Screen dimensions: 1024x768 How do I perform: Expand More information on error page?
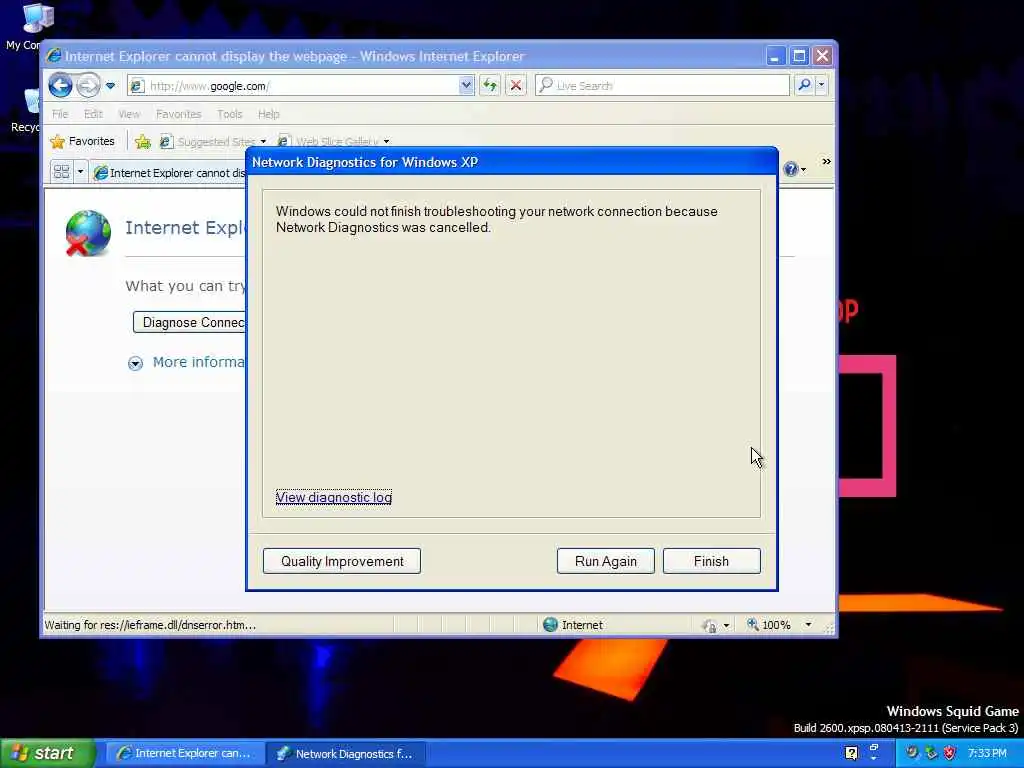click(x=187, y=362)
